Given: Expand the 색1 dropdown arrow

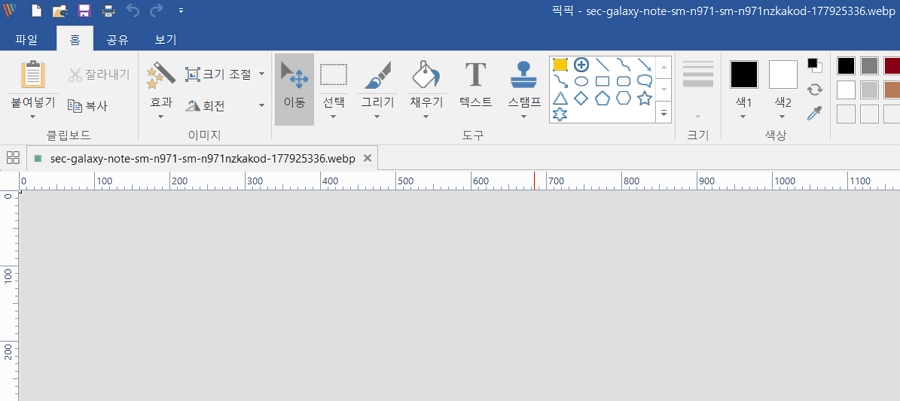Looking at the screenshot, I should tap(744, 116).
